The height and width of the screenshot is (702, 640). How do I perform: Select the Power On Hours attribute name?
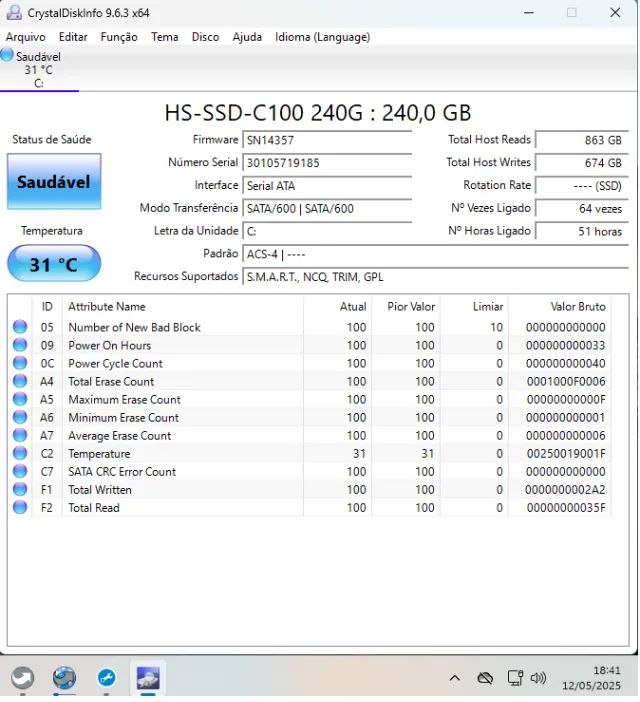(110, 346)
